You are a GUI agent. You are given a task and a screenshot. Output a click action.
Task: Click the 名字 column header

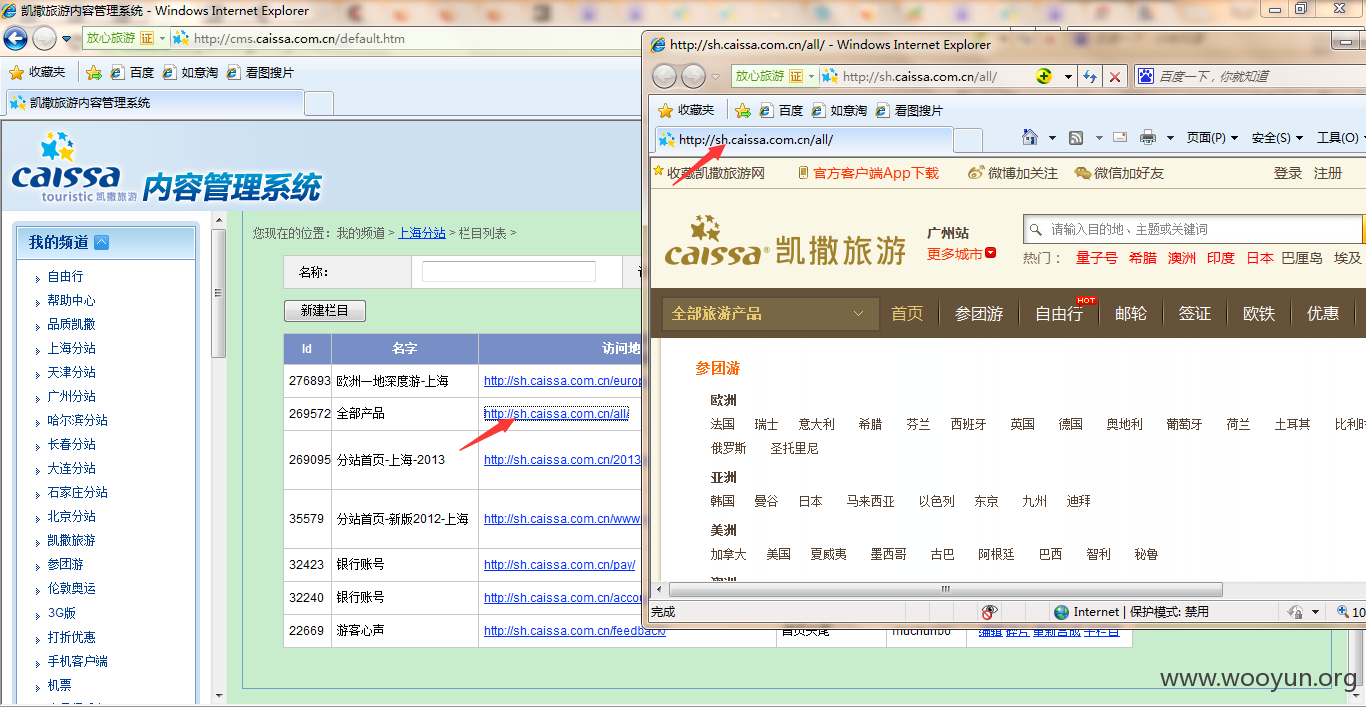click(405, 349)
